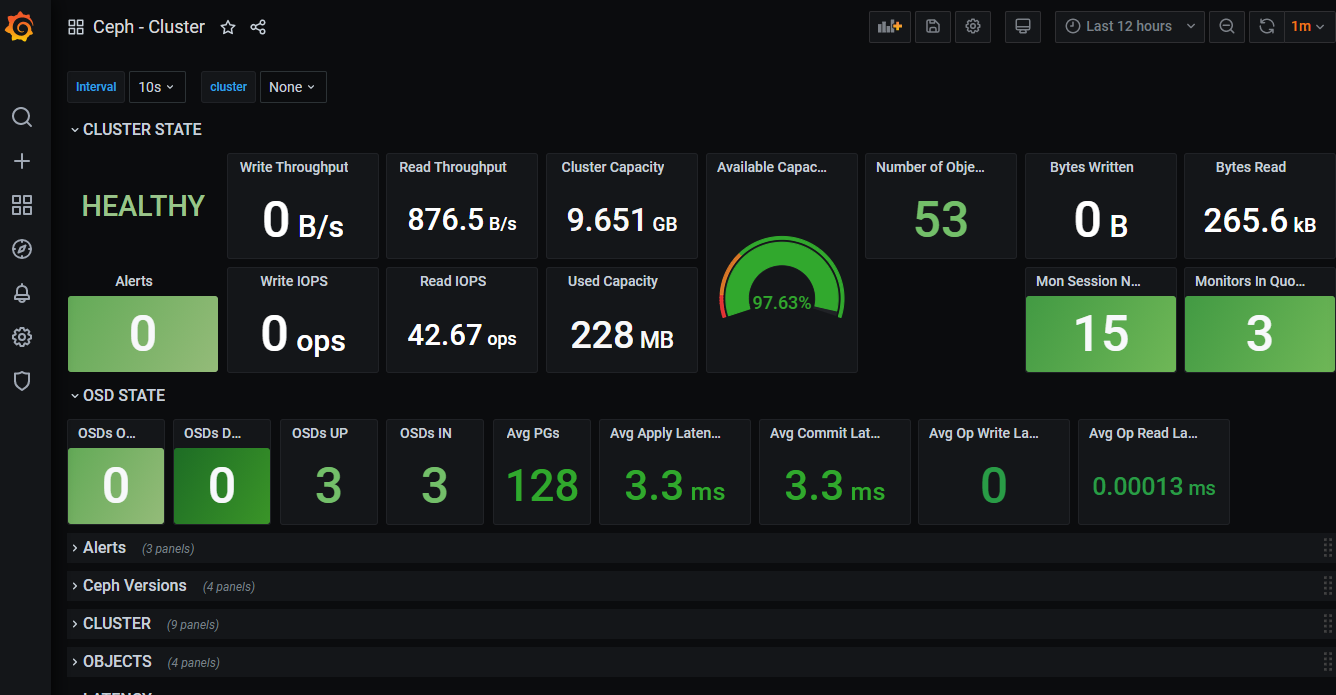Open the dashboard search magnifier
This screenshot has width=1336, height=695.
(22, 117)
